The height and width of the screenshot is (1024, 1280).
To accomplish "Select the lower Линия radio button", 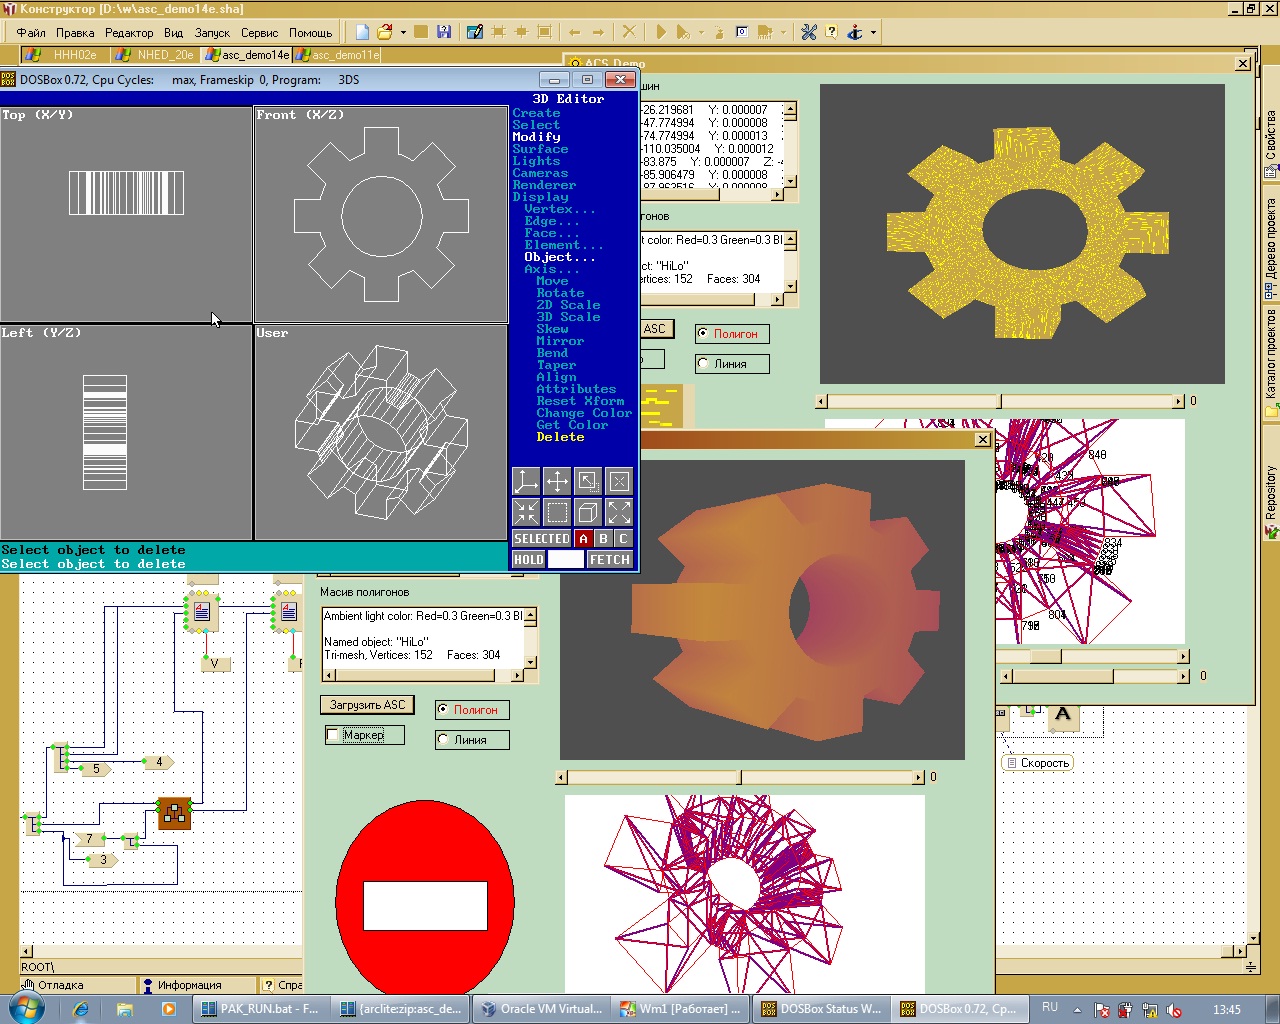I will click(x=443, y=740).
